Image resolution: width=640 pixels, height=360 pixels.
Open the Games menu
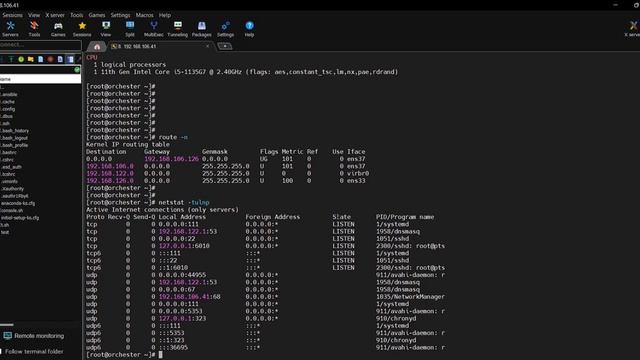pyautogui.click(x=97, y=15)
